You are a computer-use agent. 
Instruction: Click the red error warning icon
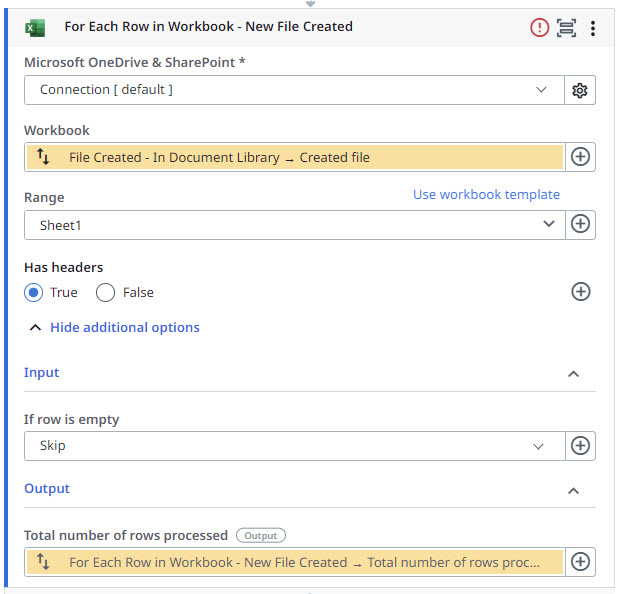[539, 28]
